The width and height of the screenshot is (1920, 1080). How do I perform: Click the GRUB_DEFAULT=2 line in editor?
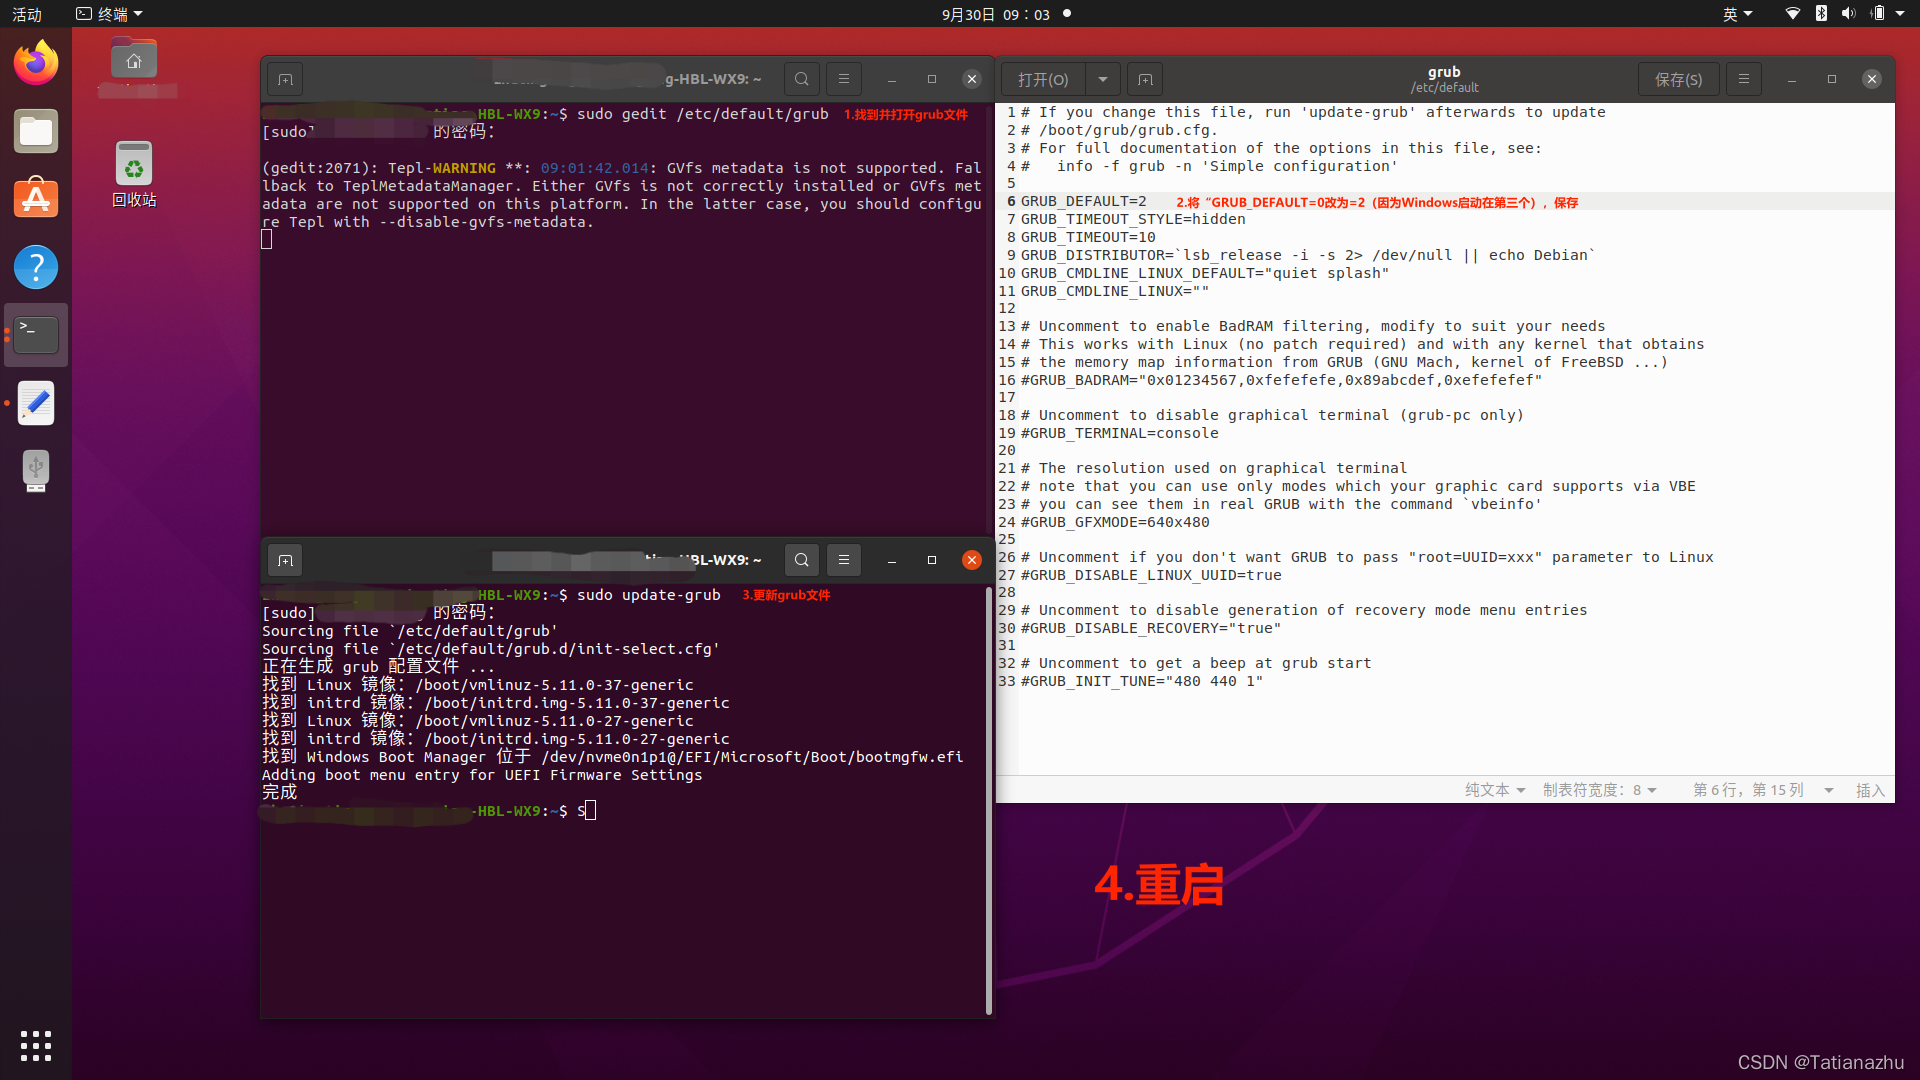click(1084, 201)
